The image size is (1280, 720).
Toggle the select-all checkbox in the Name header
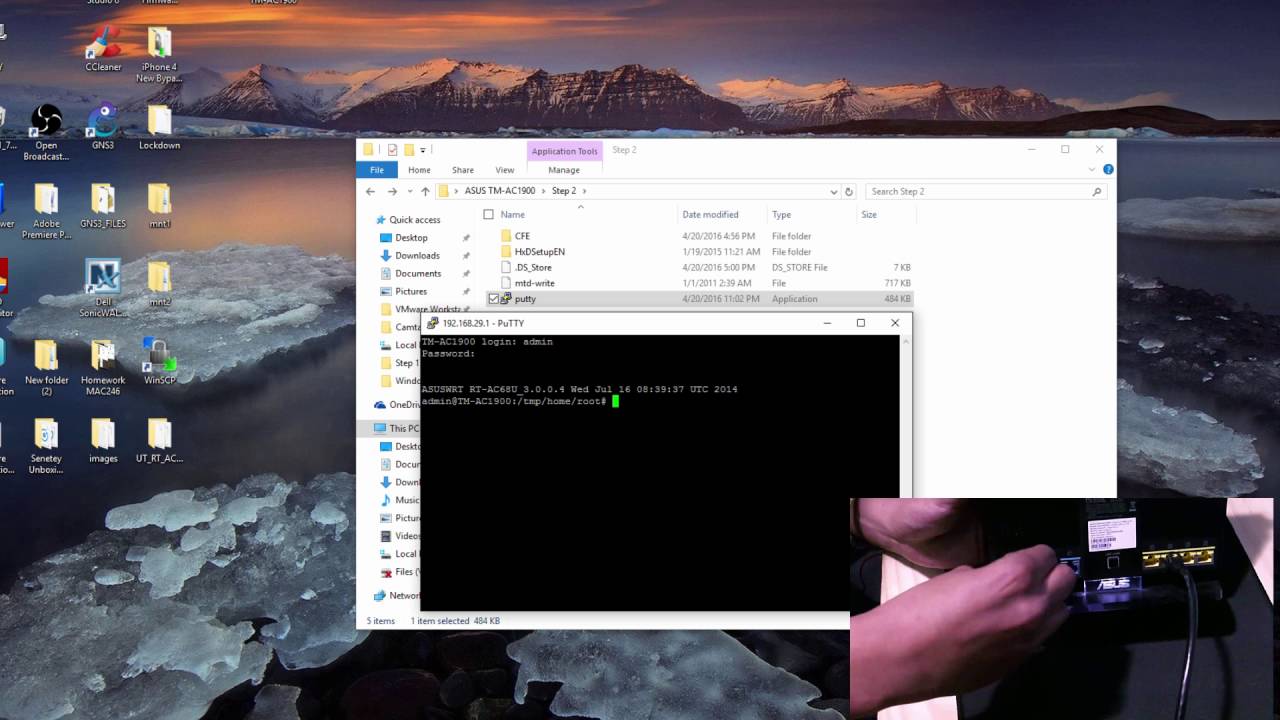coord(488,214)
